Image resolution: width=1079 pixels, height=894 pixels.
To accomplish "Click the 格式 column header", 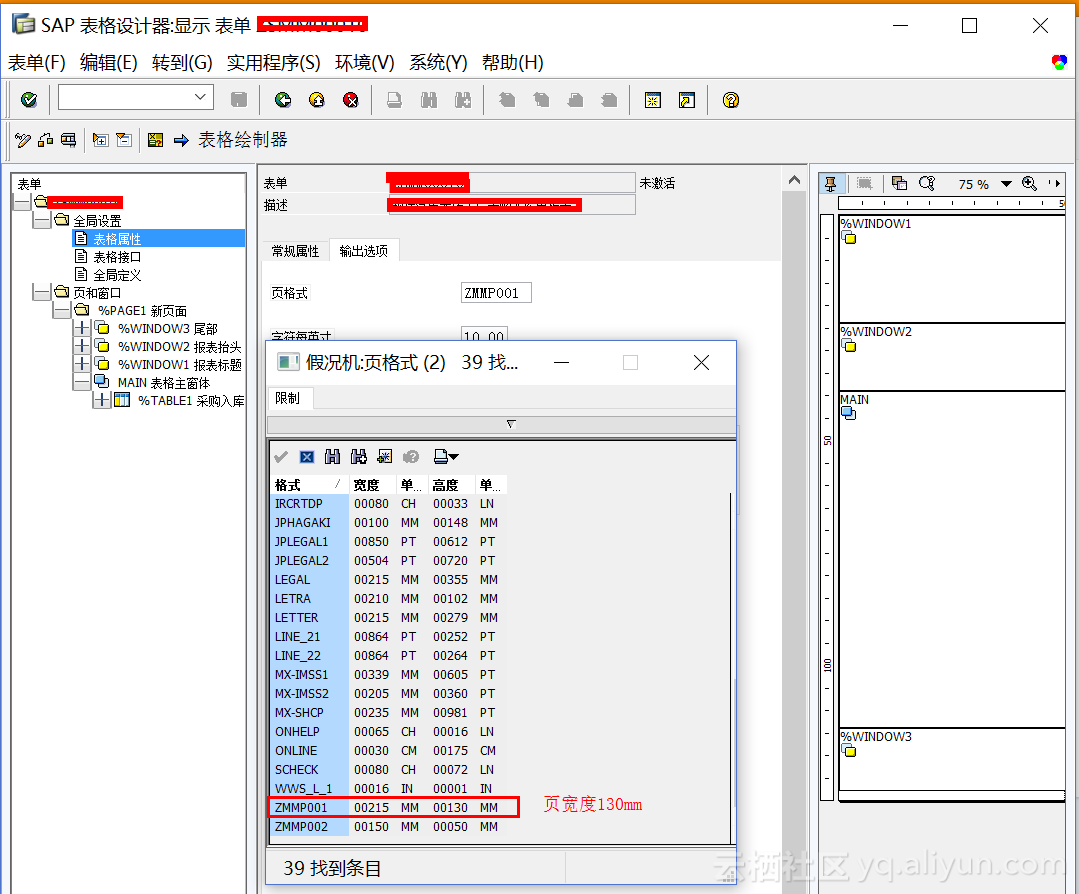I will [309, 485].
